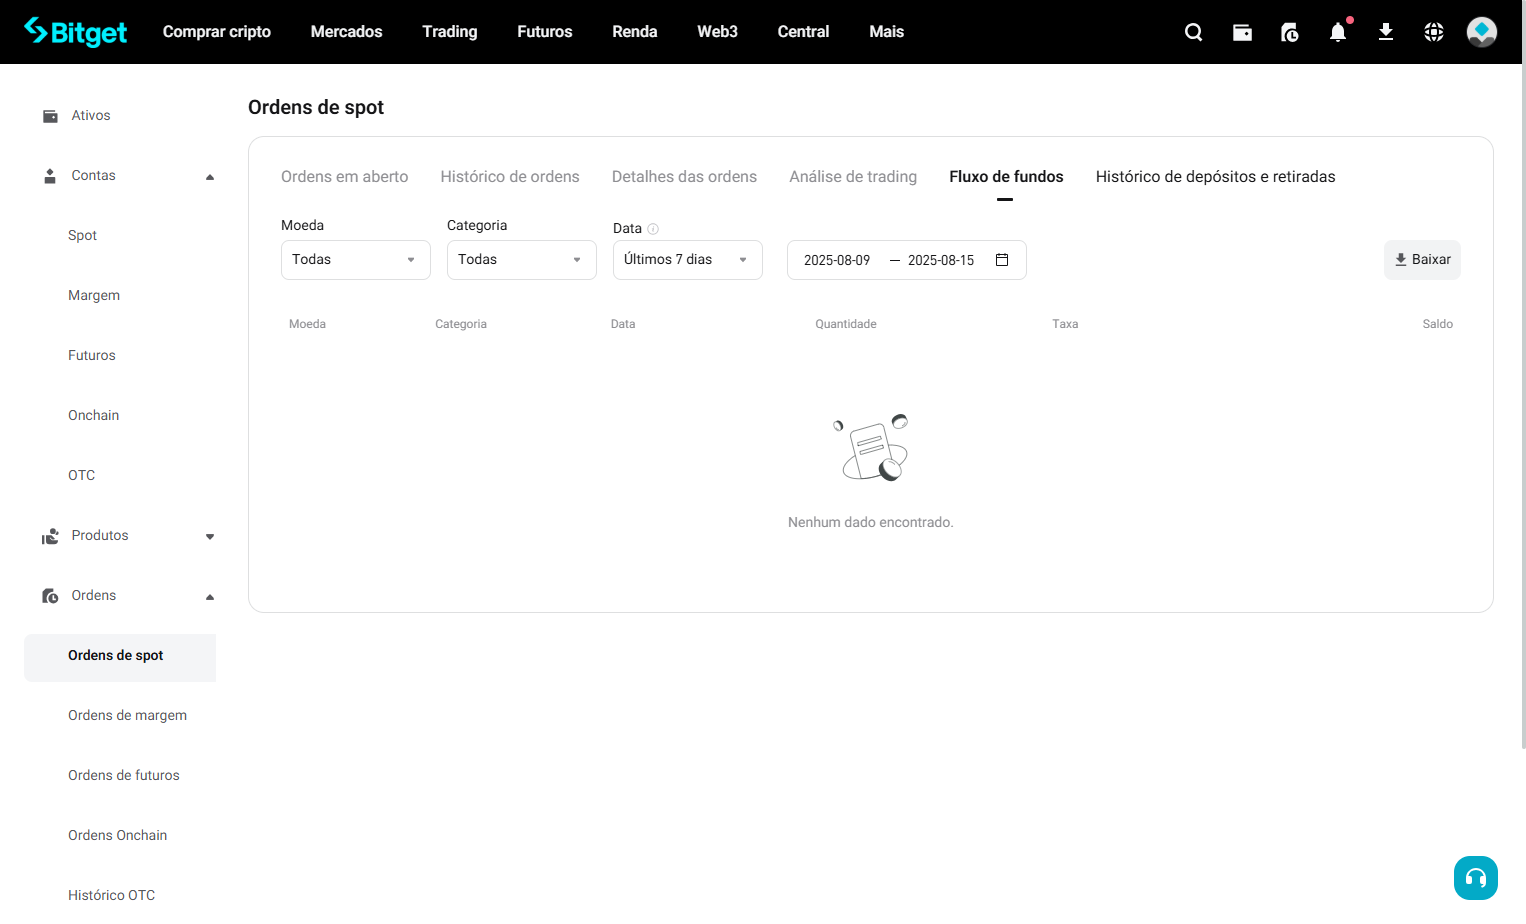Open the Mercados menu

pyautogui.click(x=347, y=32)
